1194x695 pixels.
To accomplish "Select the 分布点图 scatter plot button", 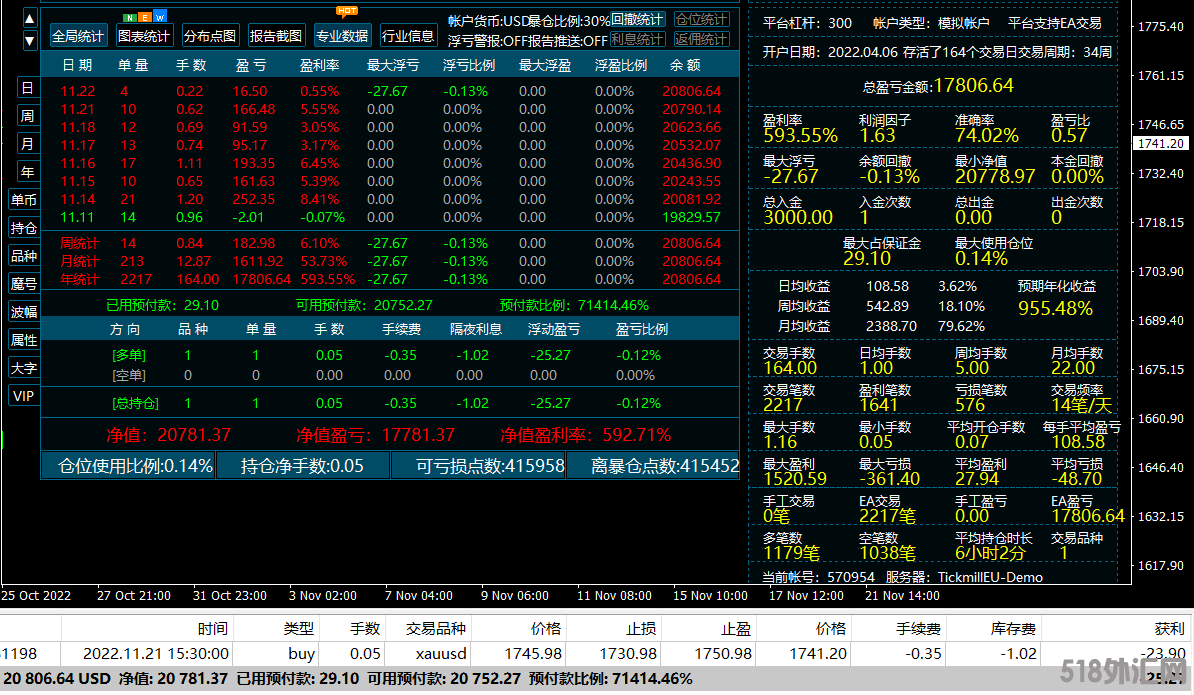I will [x=210, y=36].
